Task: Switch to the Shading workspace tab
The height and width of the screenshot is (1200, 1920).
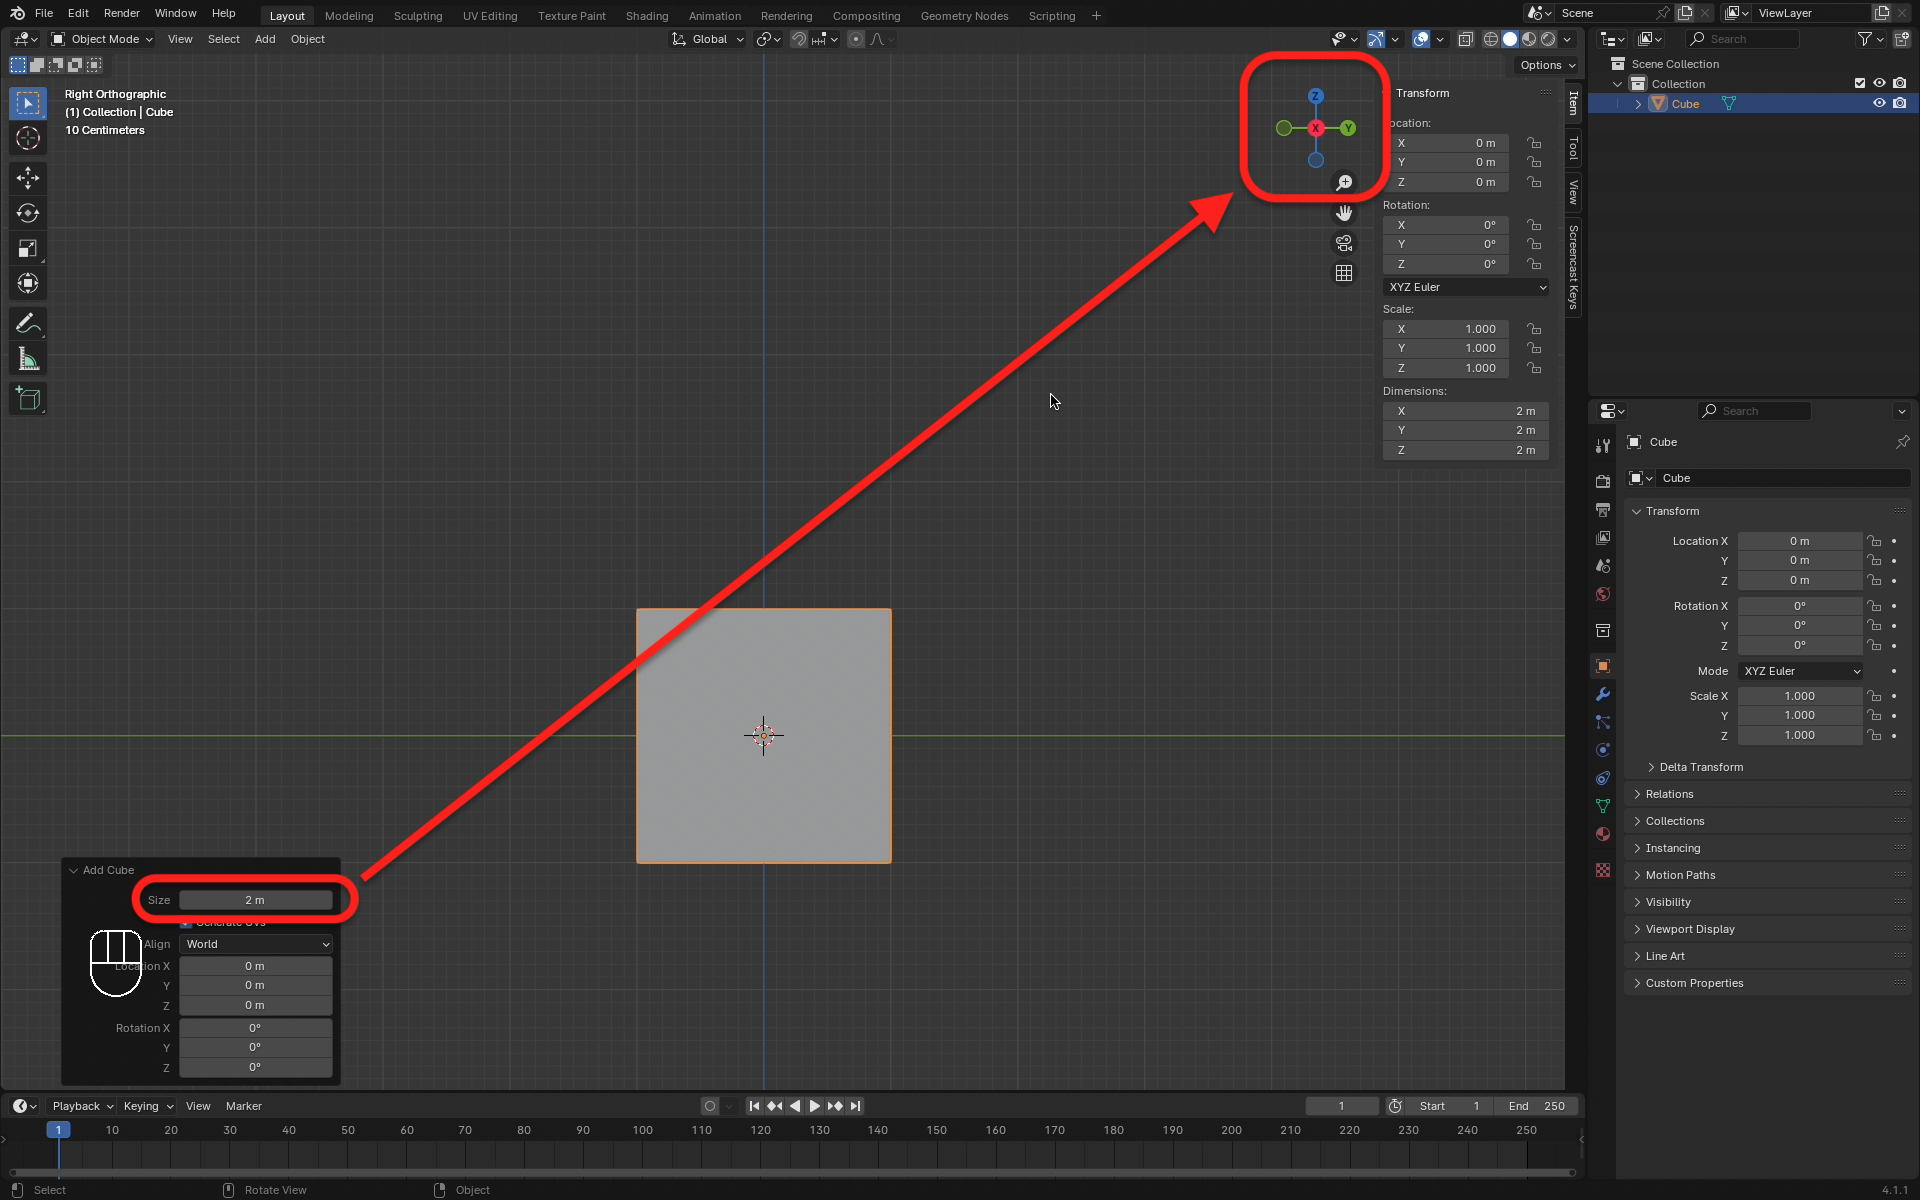Action: 647,15
